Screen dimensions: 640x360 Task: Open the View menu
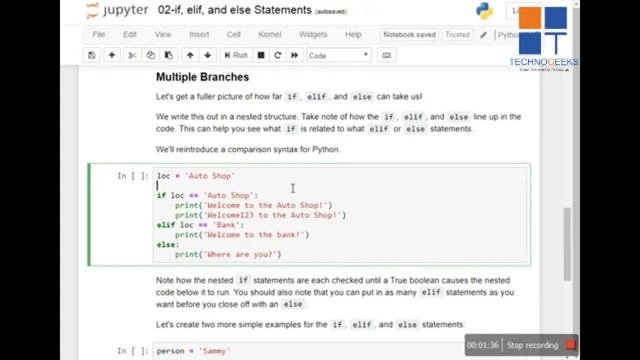[163, 35]
